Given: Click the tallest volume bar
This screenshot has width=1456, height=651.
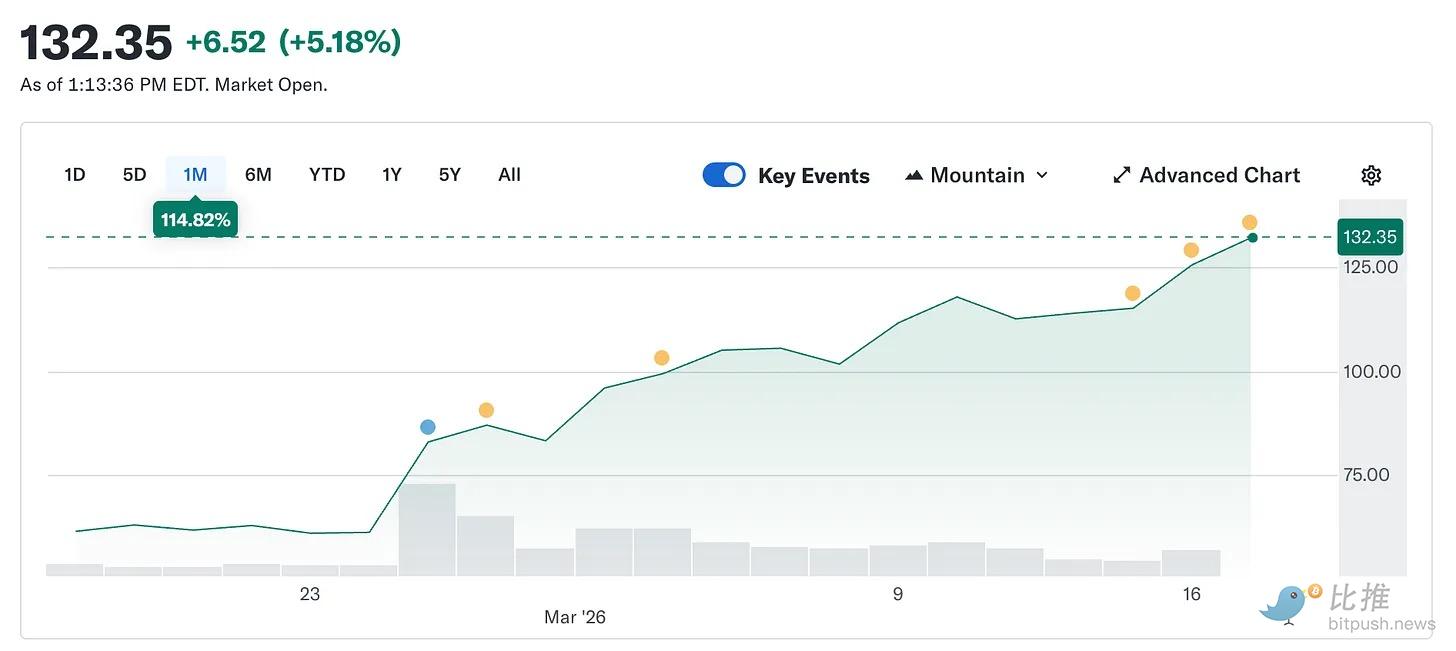Looking at the screenshot, I should tap(427, 530).
